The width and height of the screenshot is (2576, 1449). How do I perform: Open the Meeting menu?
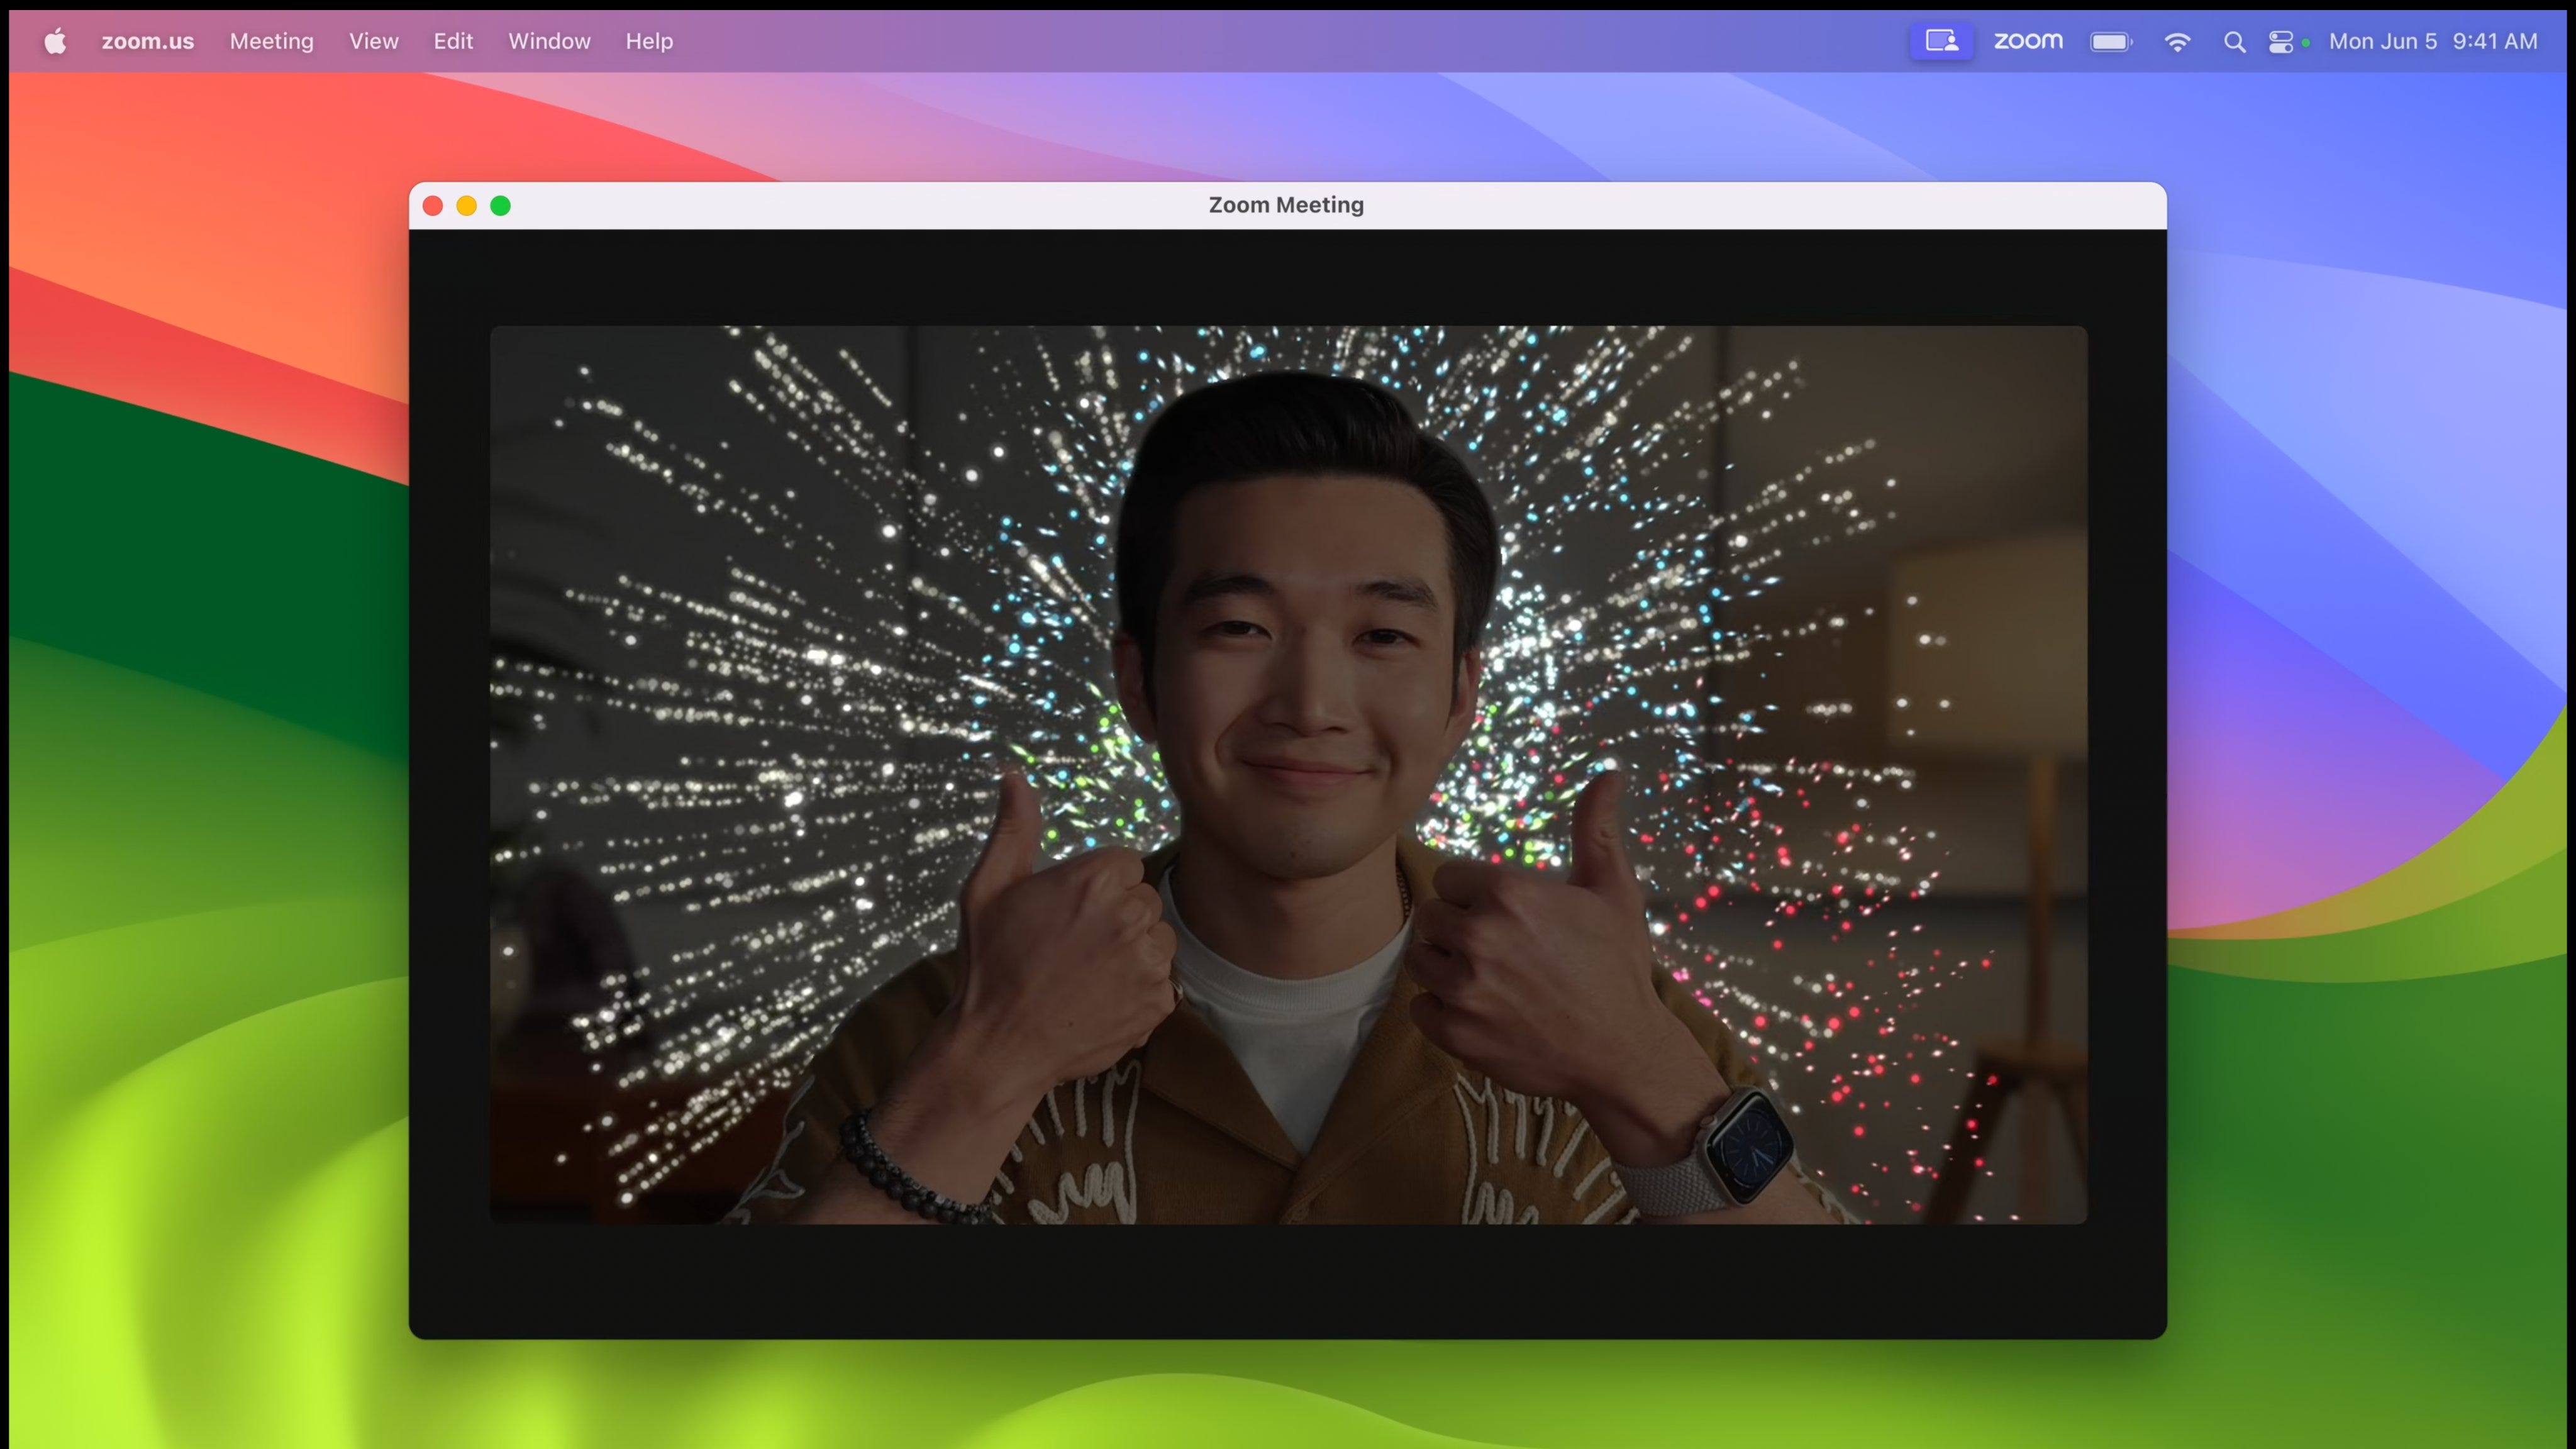(x=271, y=41)
